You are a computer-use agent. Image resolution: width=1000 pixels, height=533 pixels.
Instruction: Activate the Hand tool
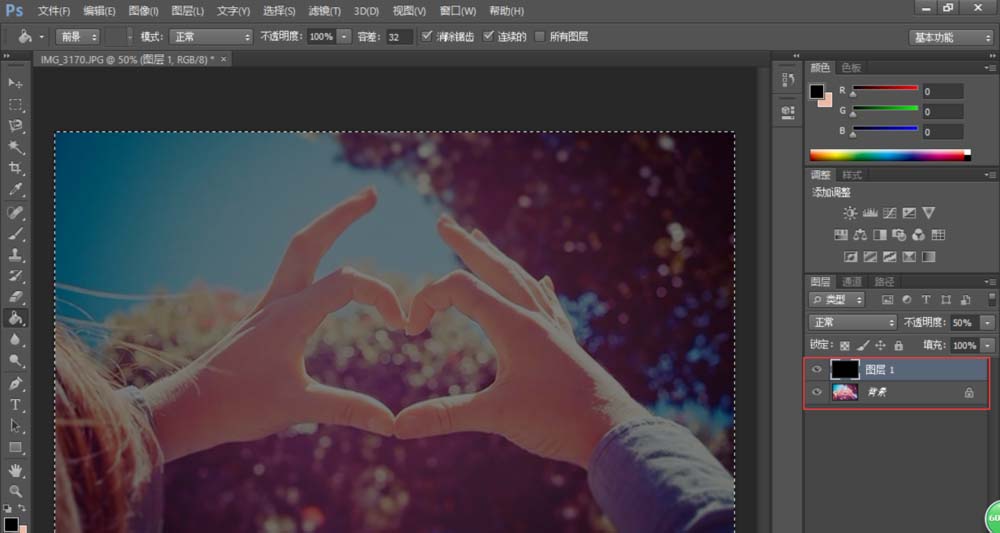click(x=16, y=469)
